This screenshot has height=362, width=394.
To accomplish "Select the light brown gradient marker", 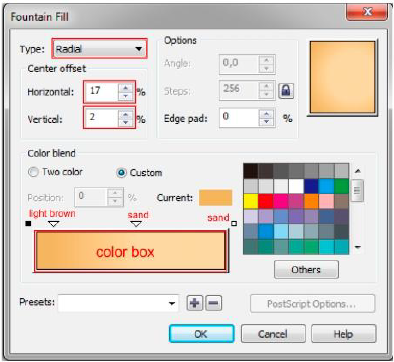I will 54,224.
